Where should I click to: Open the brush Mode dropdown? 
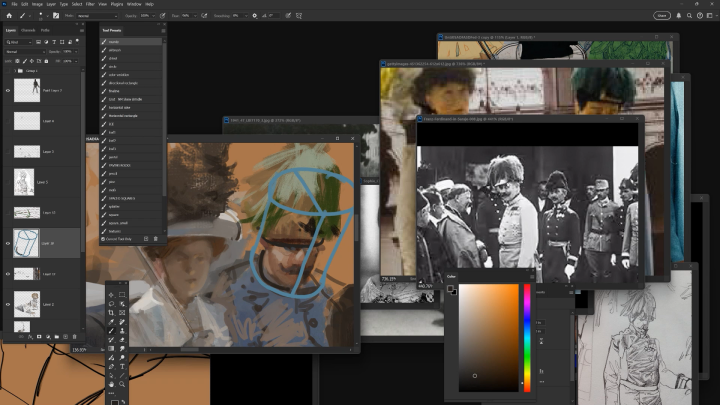click(x=97, y=16)
